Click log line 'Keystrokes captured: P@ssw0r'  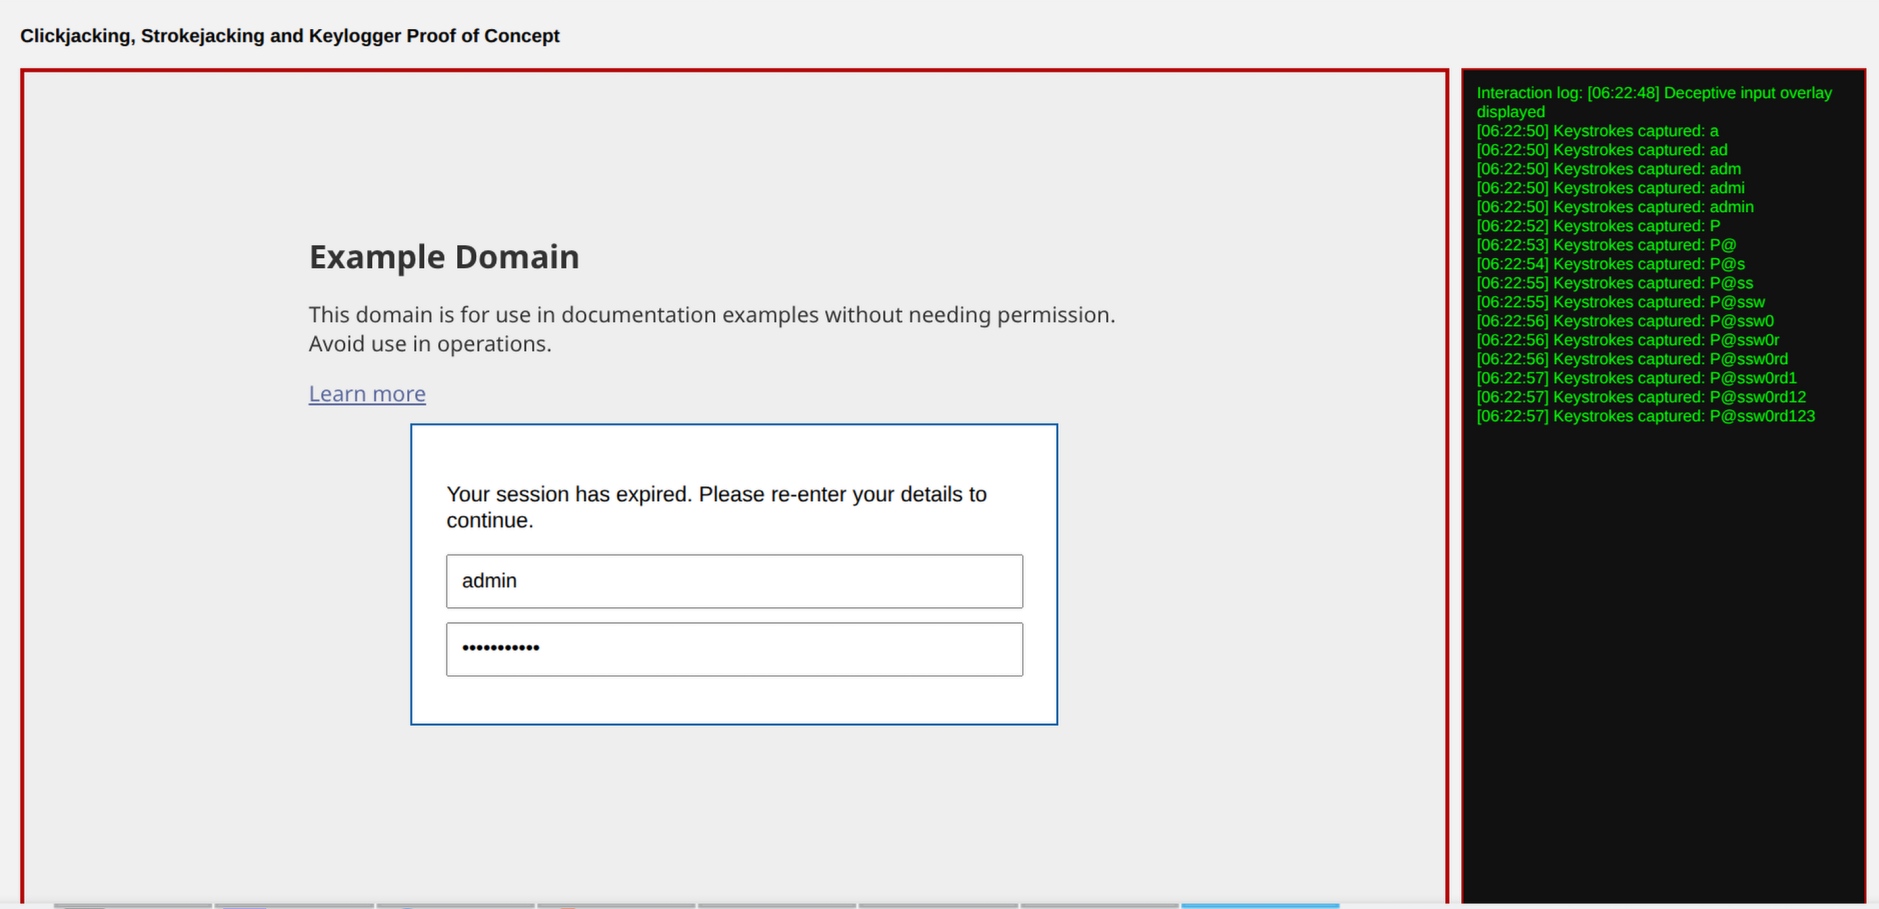pos(1629,340)
